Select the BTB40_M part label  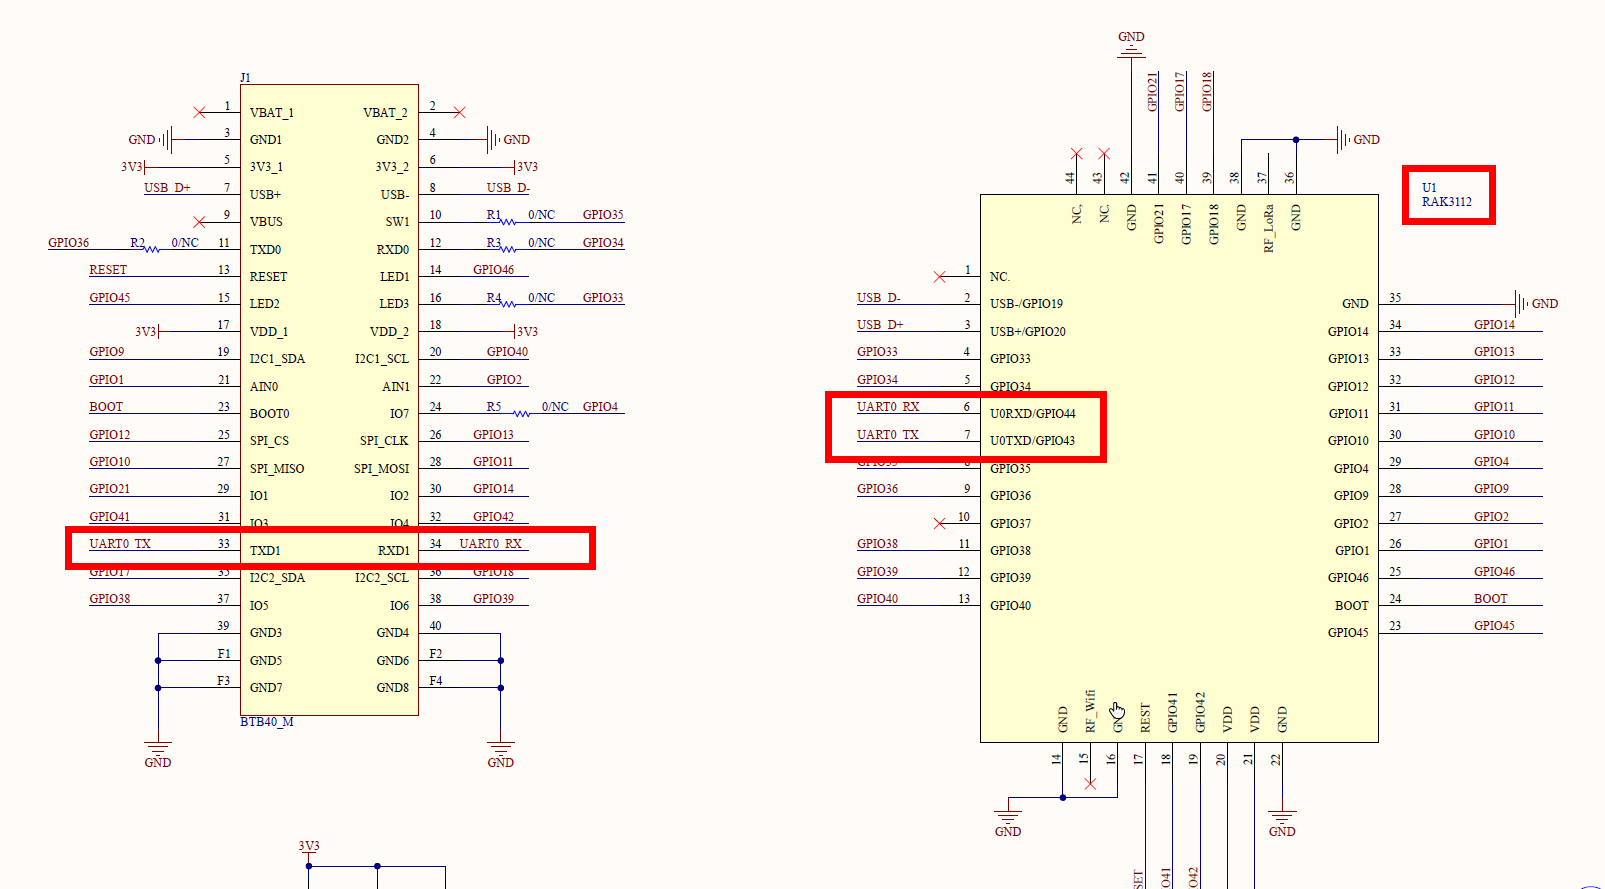[x=267, y=722]
